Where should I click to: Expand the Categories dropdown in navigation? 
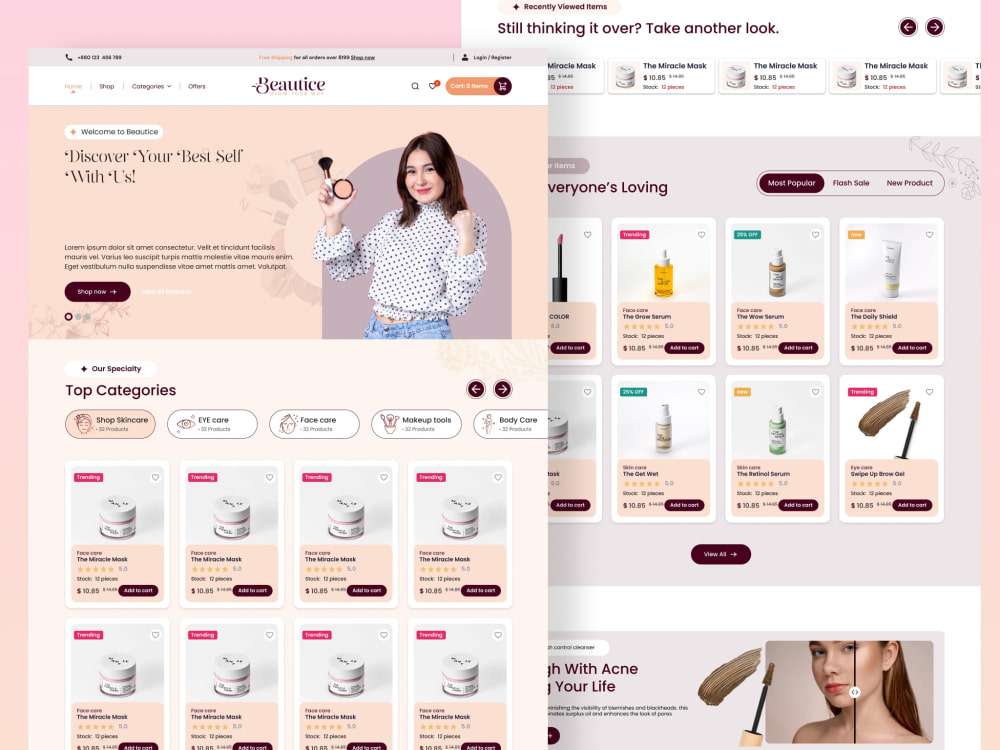pos(151,86)
